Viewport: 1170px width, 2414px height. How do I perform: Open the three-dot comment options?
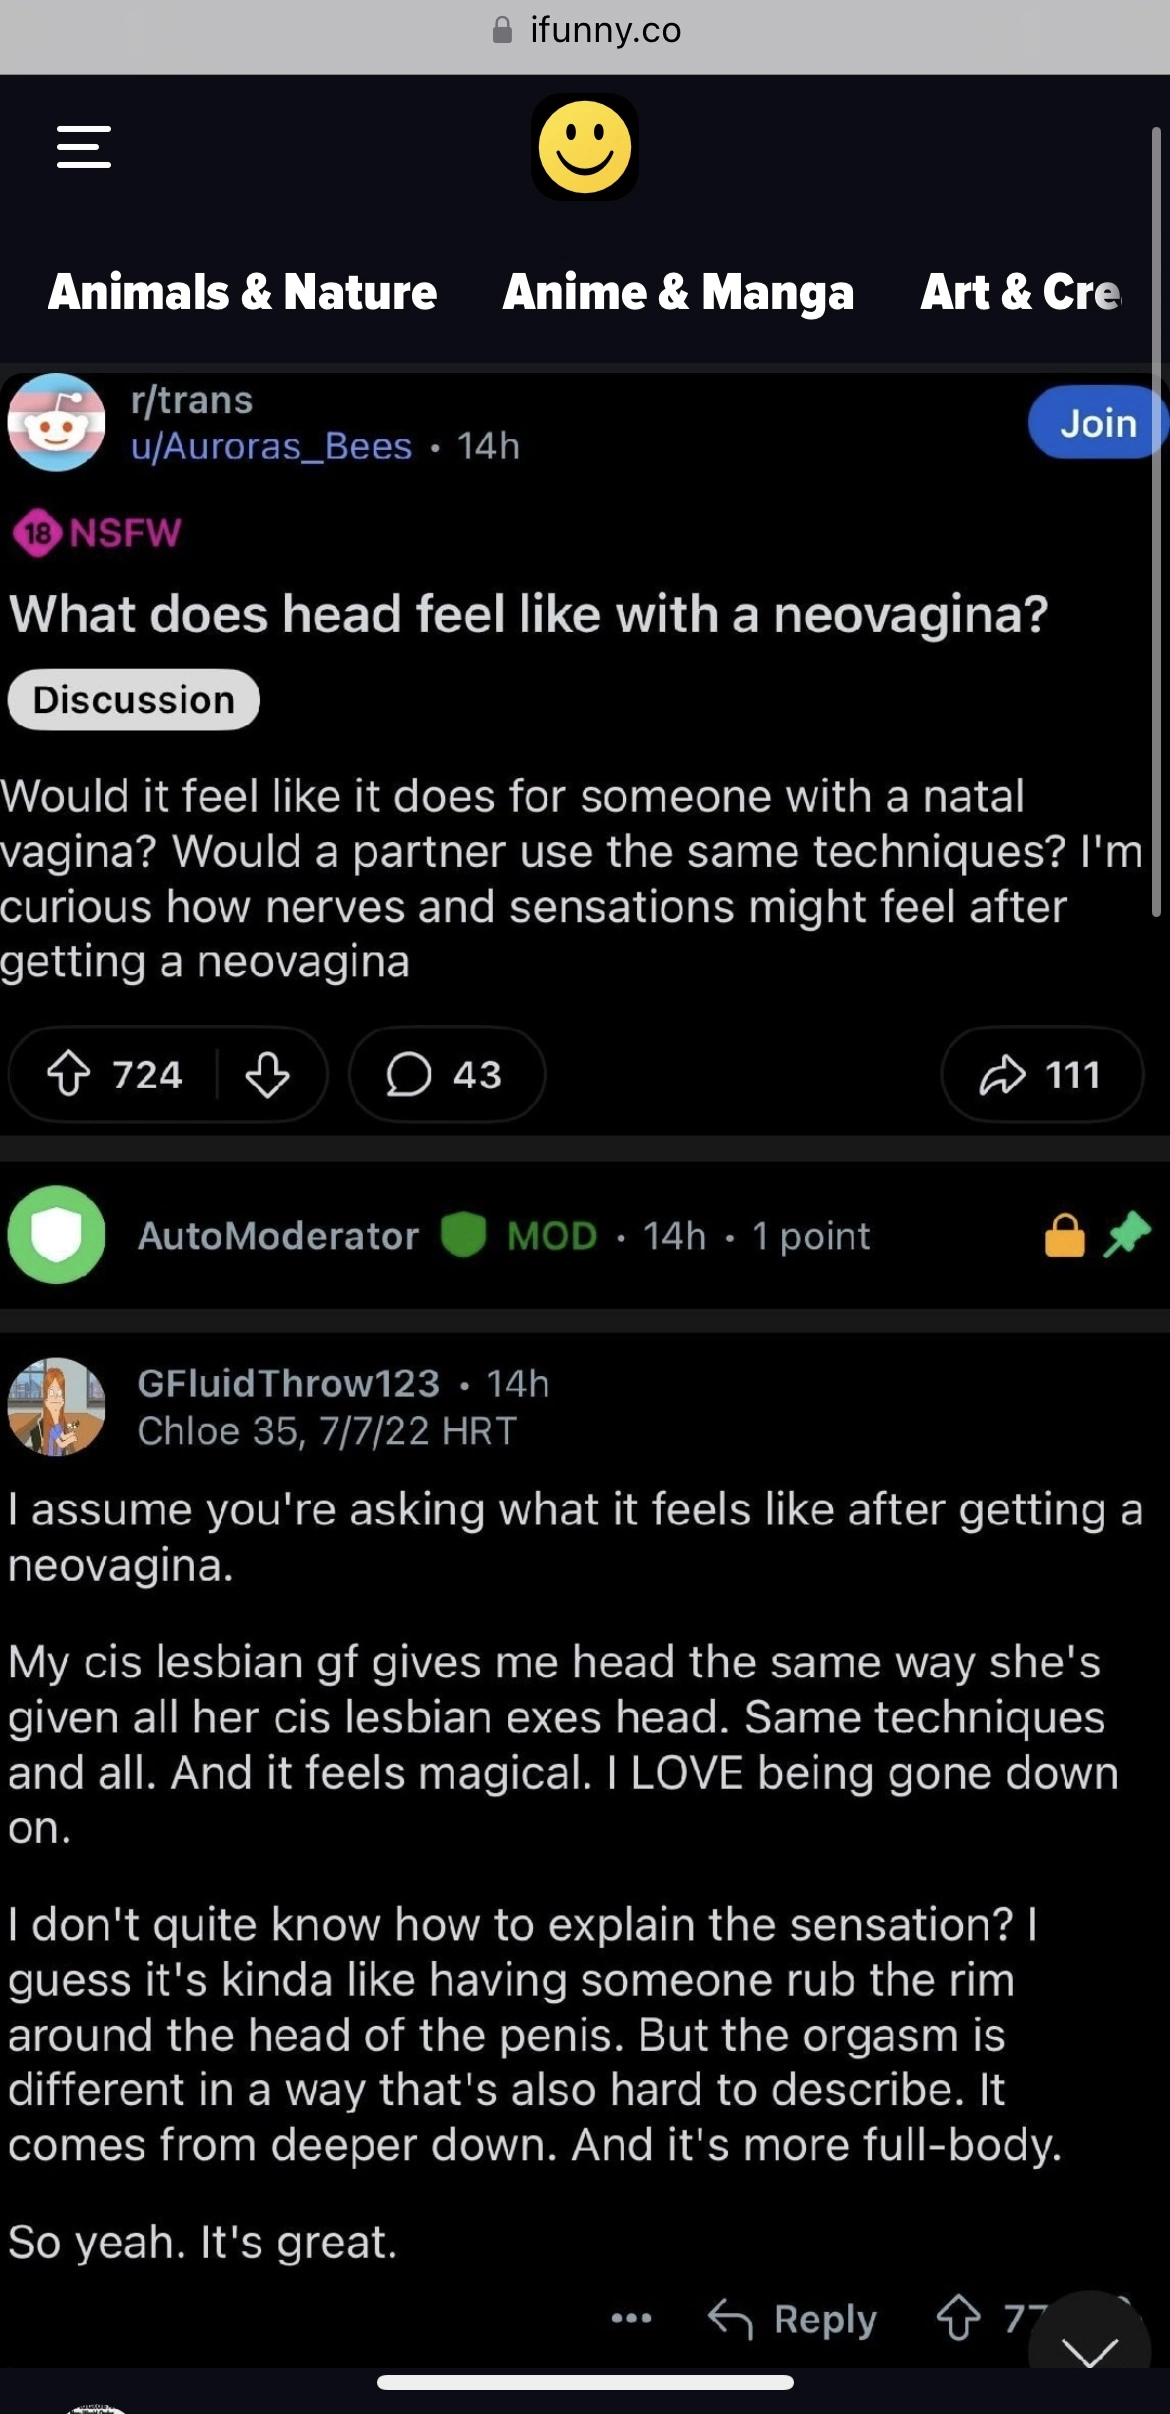[631, 2318]
